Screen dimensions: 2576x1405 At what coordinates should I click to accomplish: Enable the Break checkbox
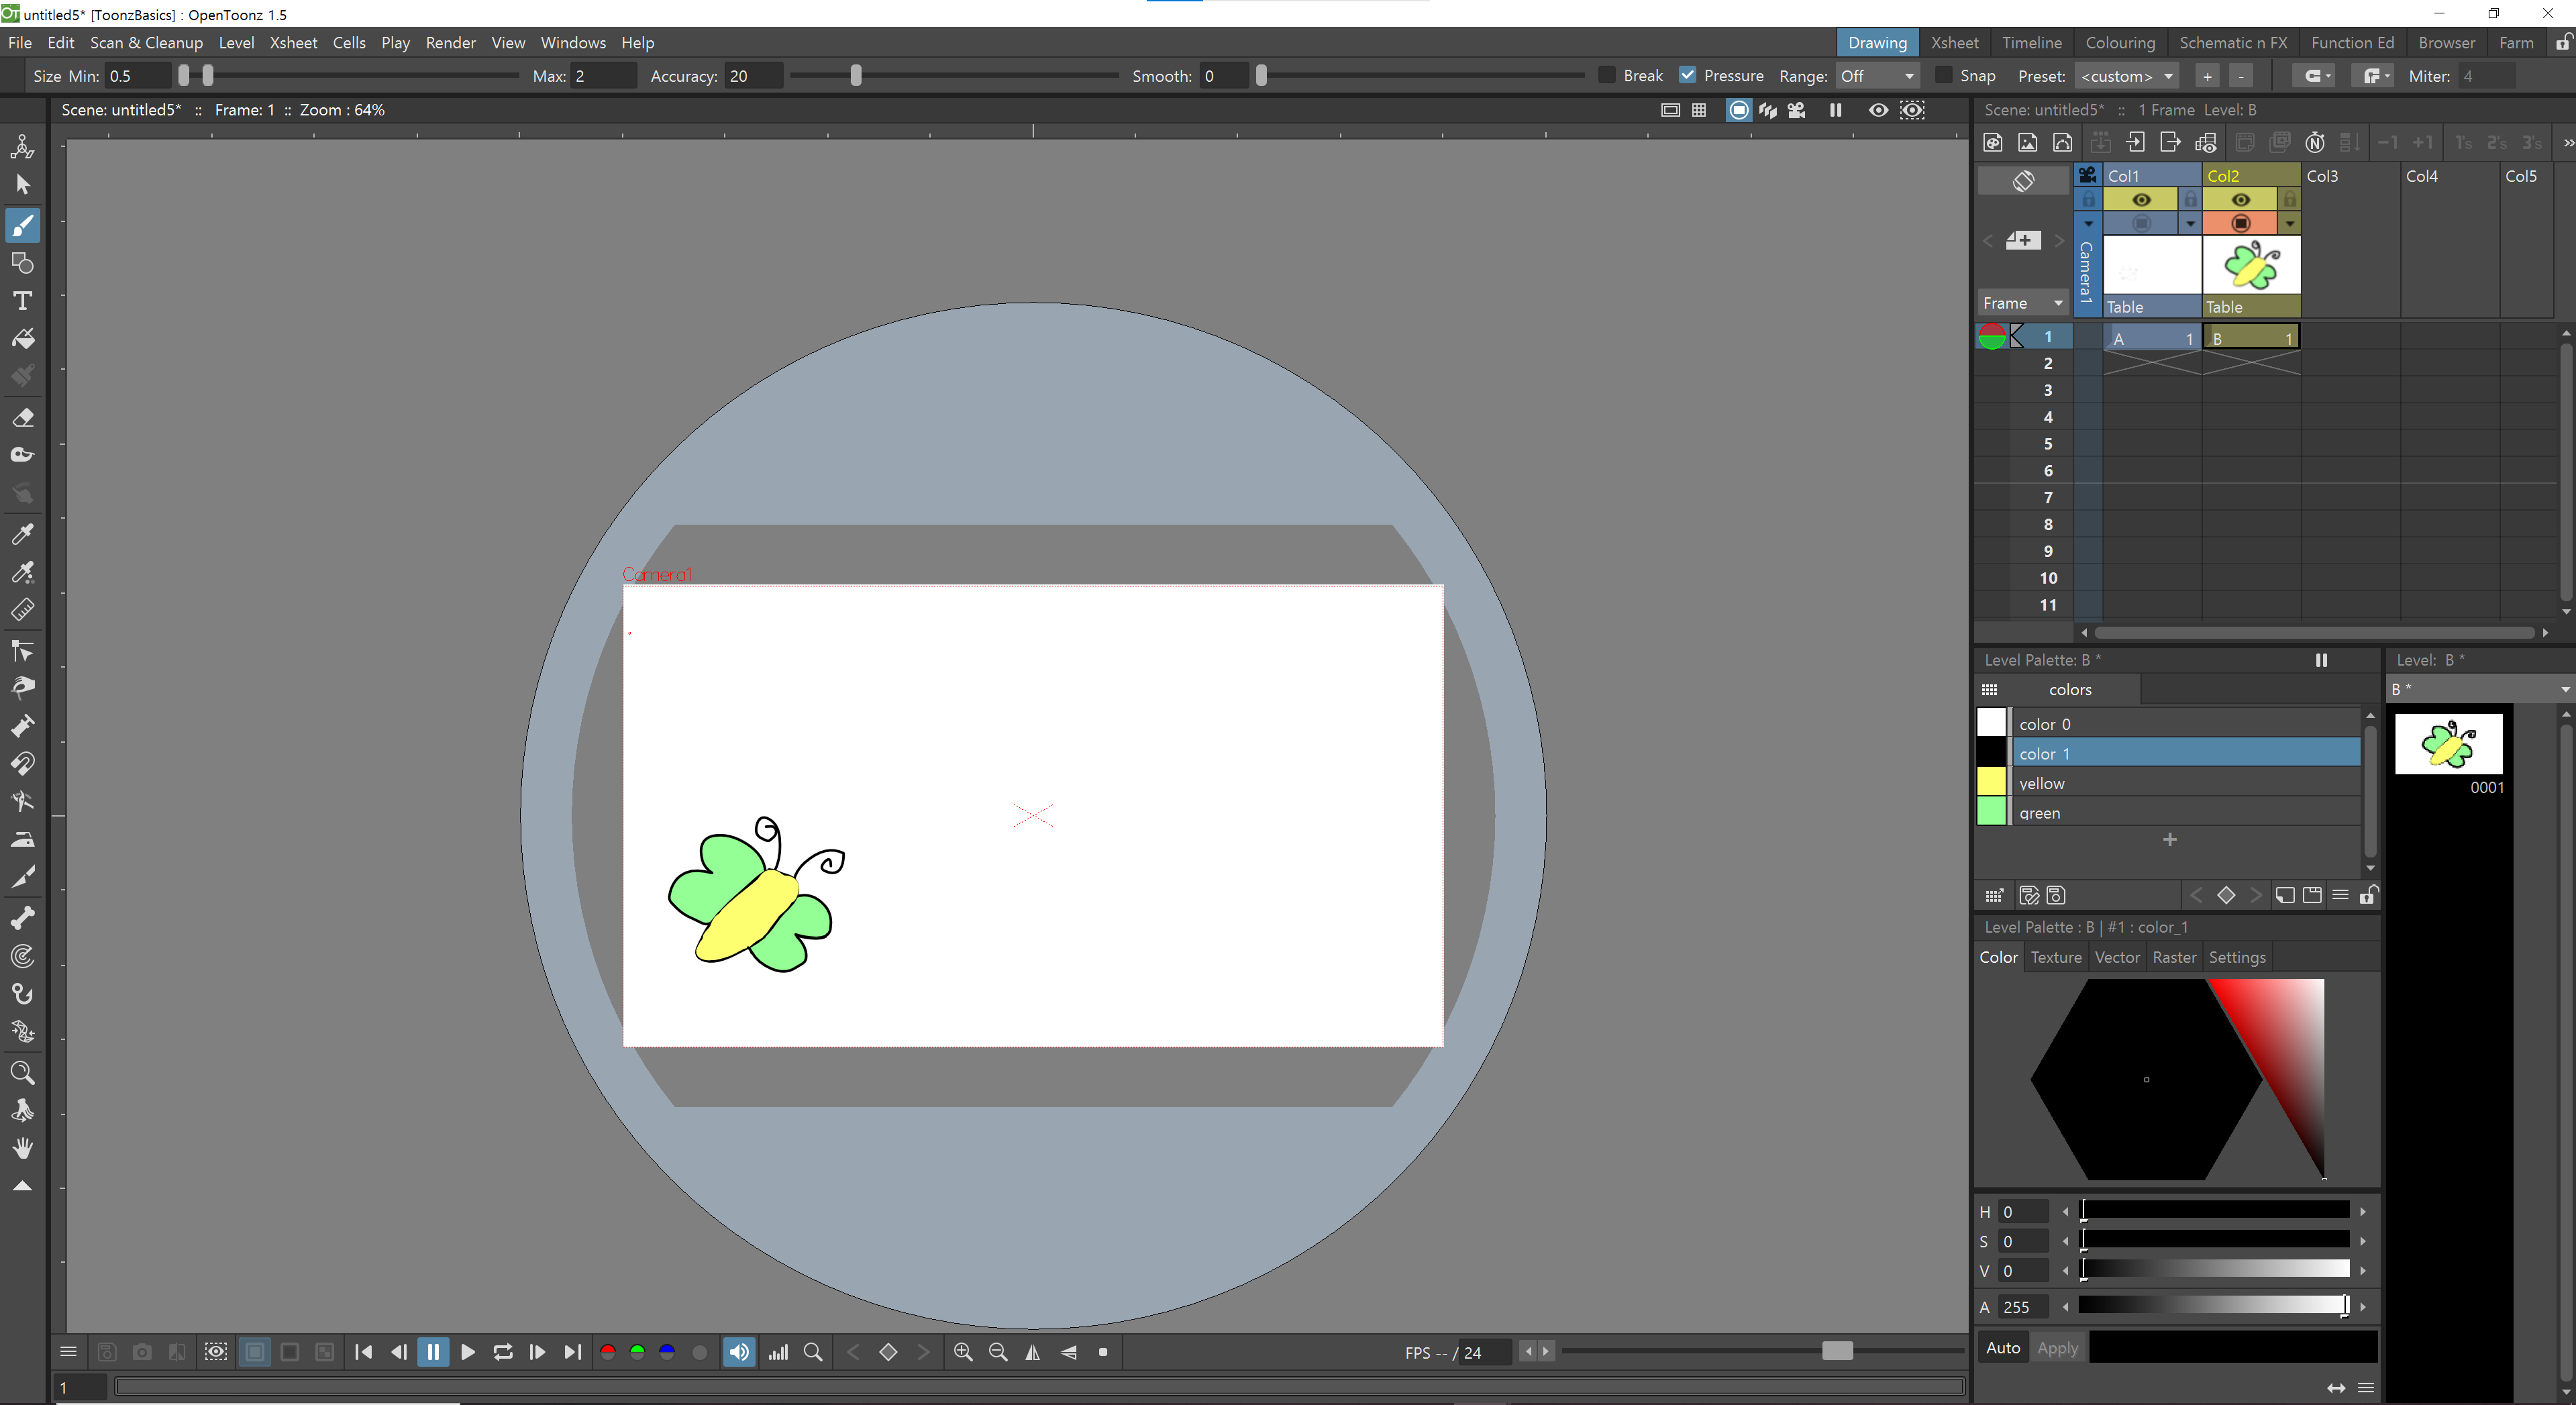point(1607,76)
